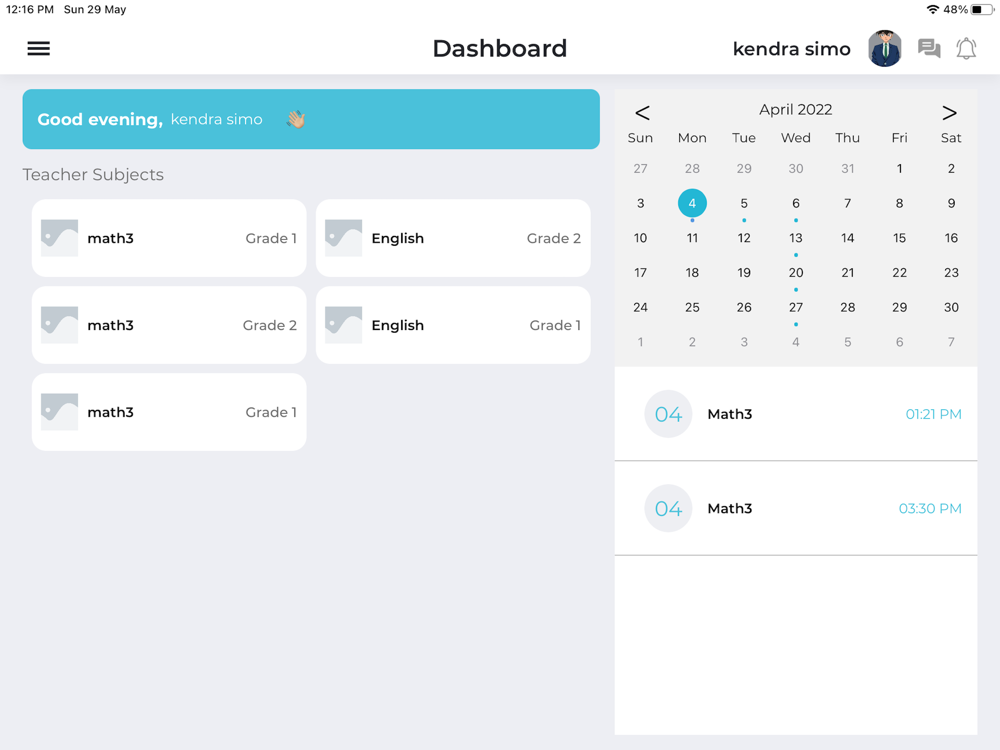The width and height of the screenshot is (1000, 750).
Task: Click the Teacher Subjects heading
Action: tap(93, 175)
